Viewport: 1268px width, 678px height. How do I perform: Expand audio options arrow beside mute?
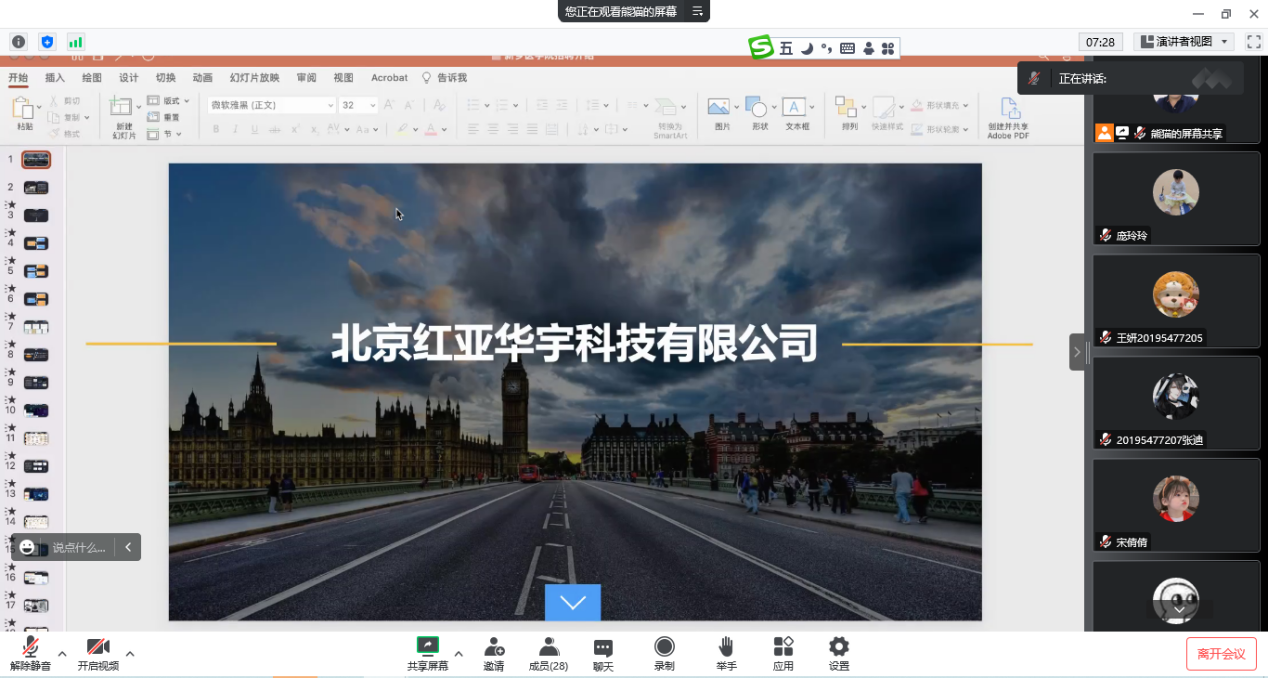(62, 654)
